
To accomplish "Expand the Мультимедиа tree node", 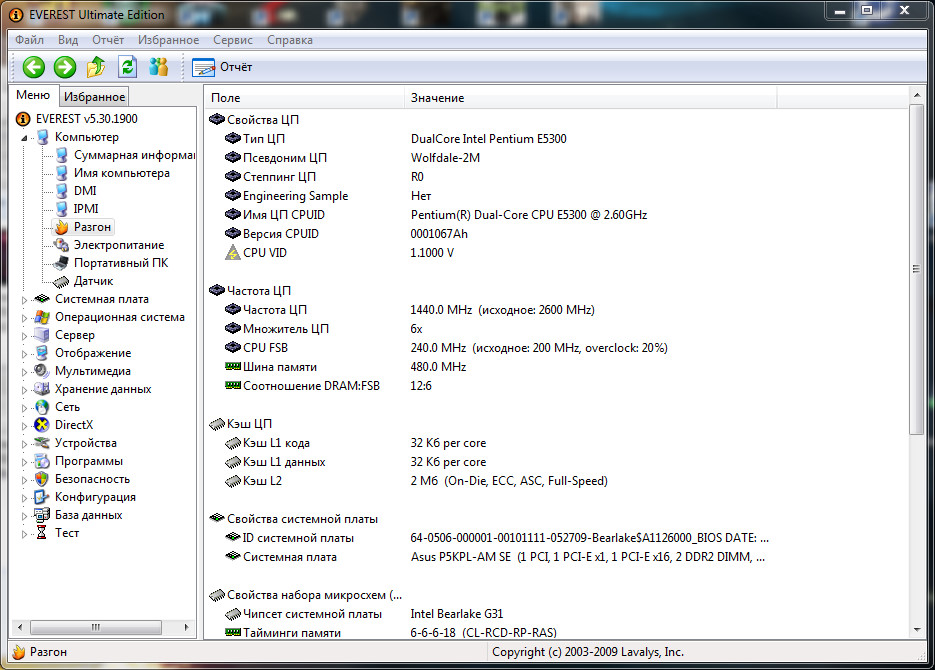I will tap(24, 372).
